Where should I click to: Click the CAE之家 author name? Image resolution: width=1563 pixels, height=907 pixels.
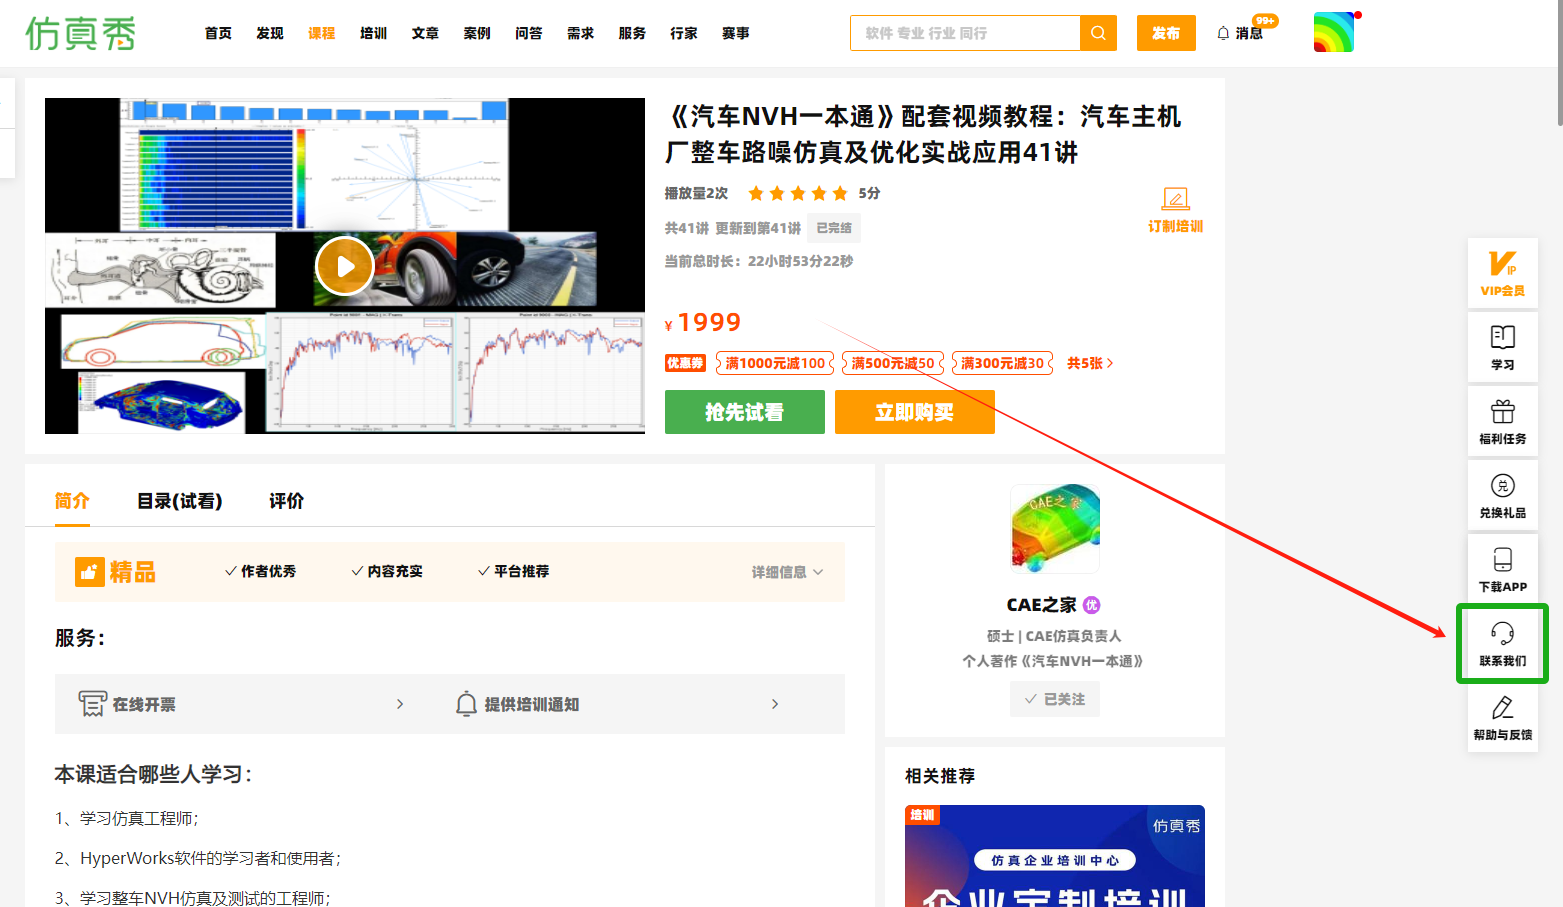(1042, 605)
